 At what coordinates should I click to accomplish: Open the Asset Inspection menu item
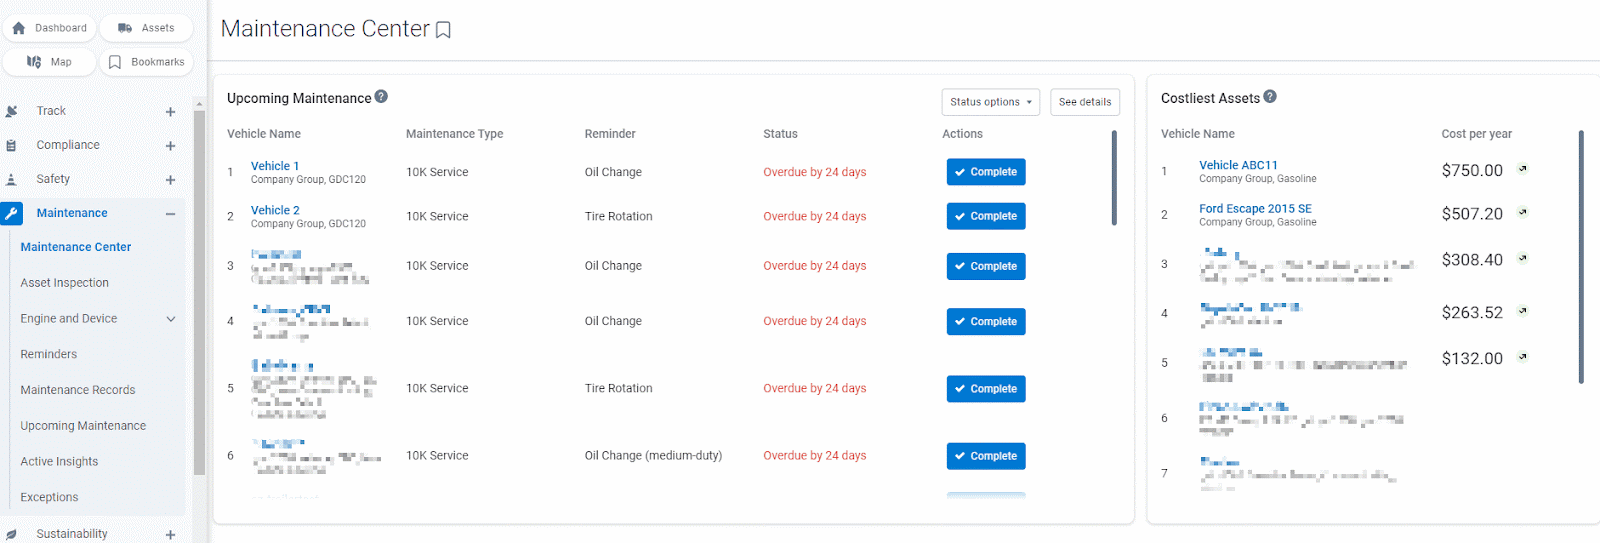65,283
